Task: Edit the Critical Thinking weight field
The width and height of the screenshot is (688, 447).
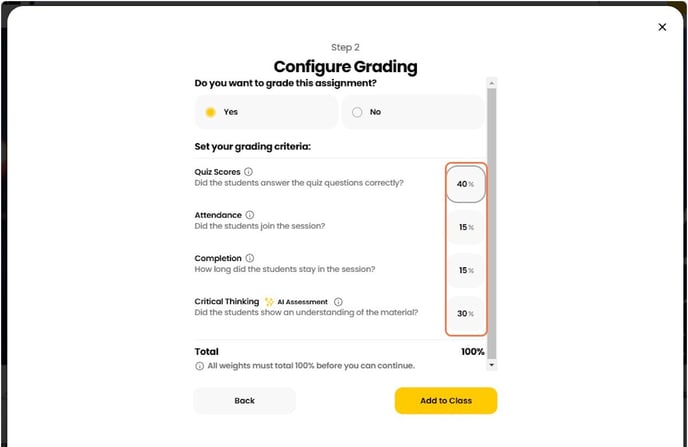Action: click(464, 314)
